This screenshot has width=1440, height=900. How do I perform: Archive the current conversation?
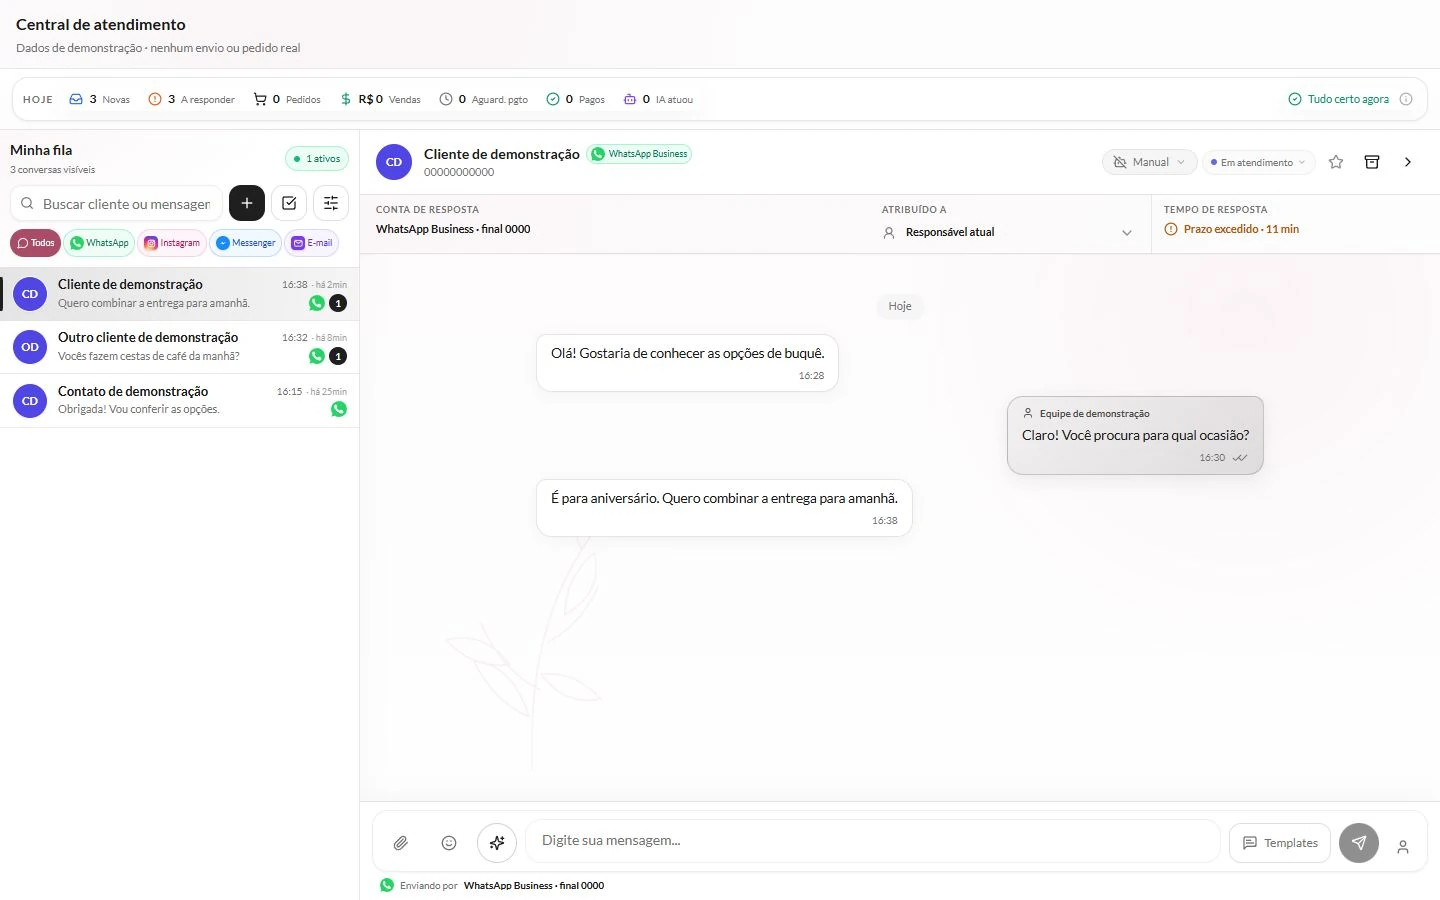(x=1372, y=162)
